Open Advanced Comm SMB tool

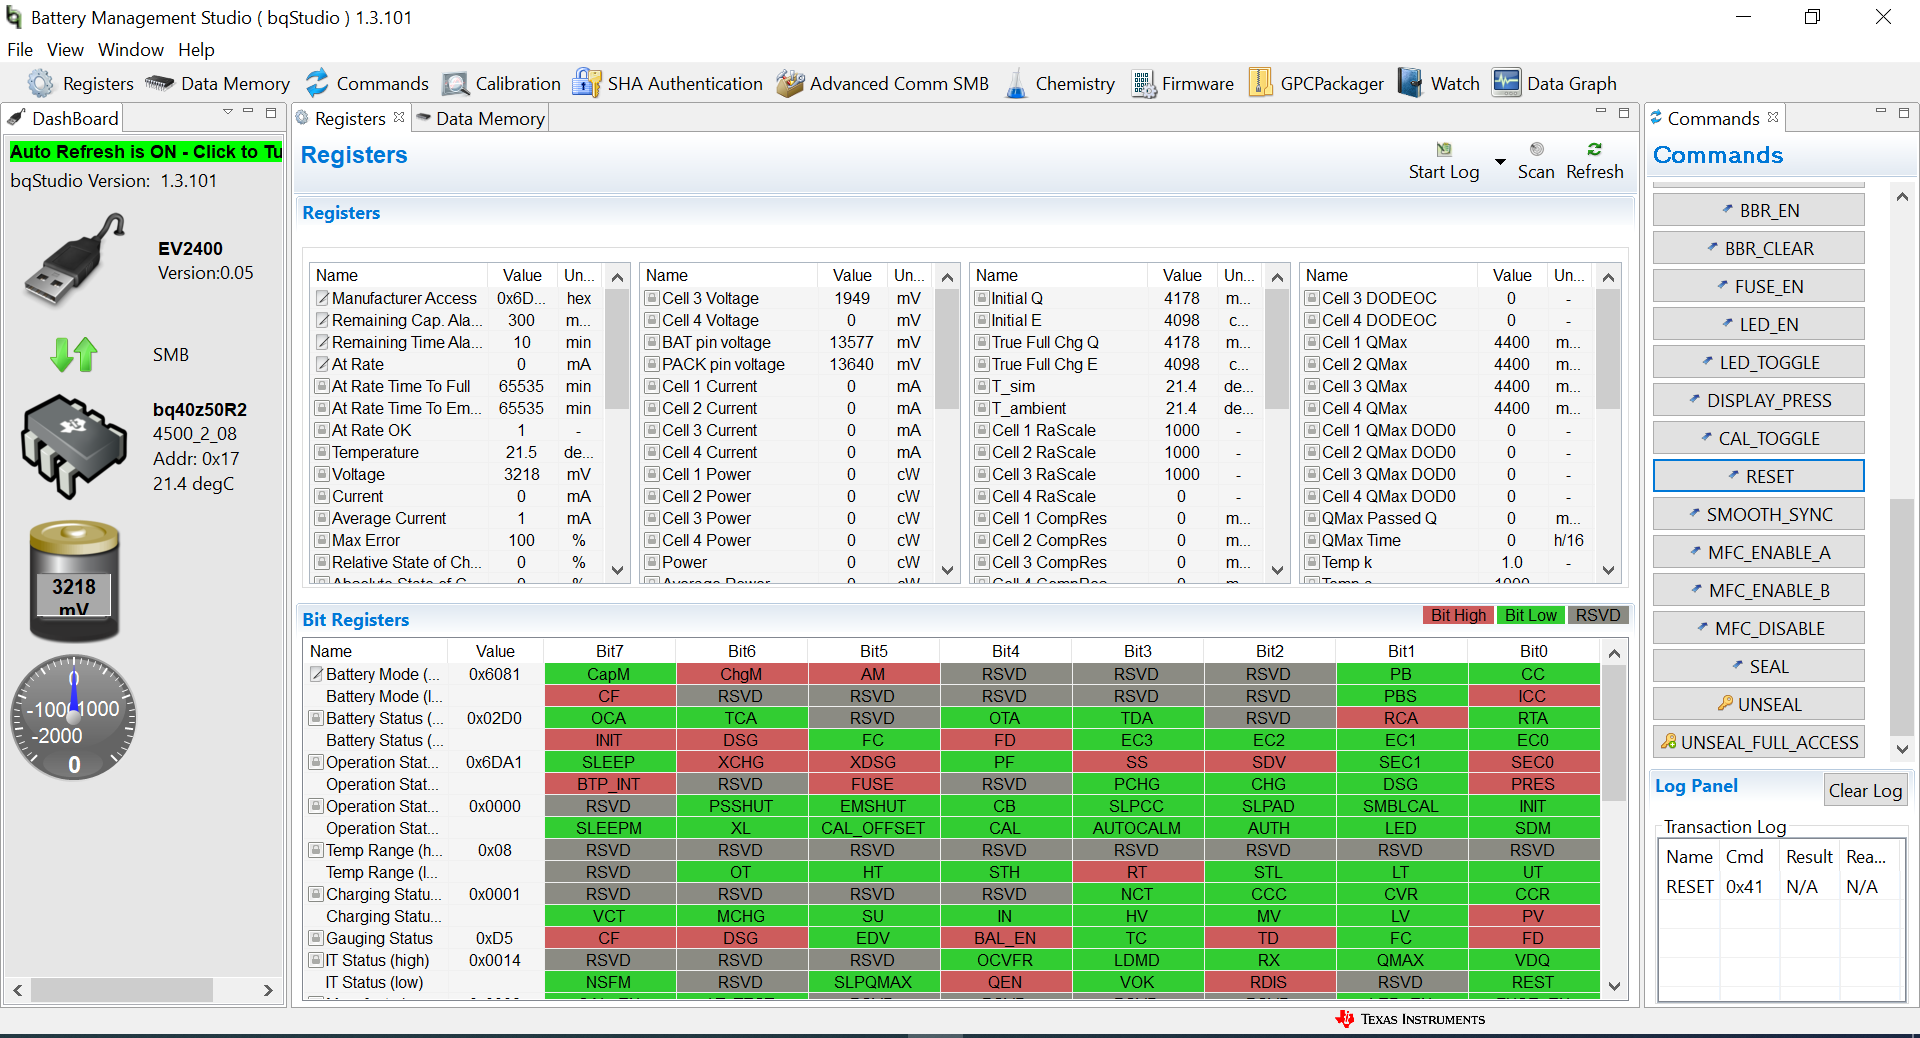pos(882,84)
